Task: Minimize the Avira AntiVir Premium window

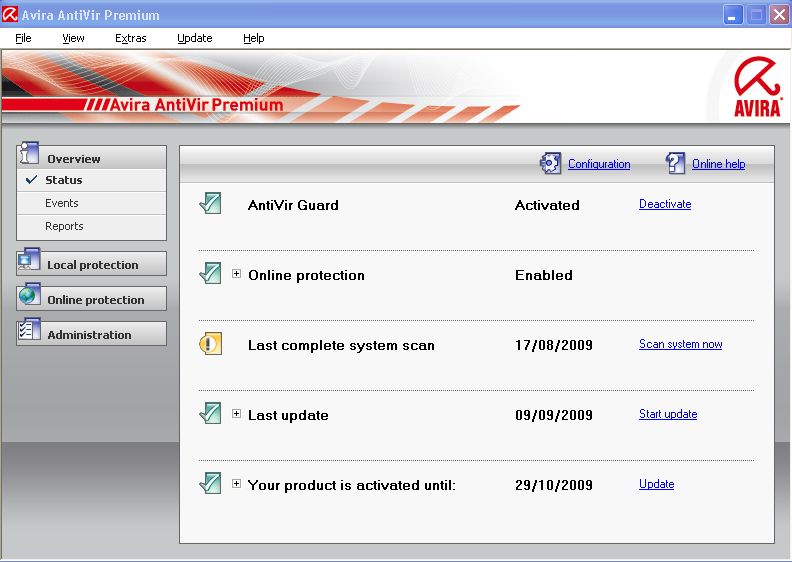Action: coord(732,15)
